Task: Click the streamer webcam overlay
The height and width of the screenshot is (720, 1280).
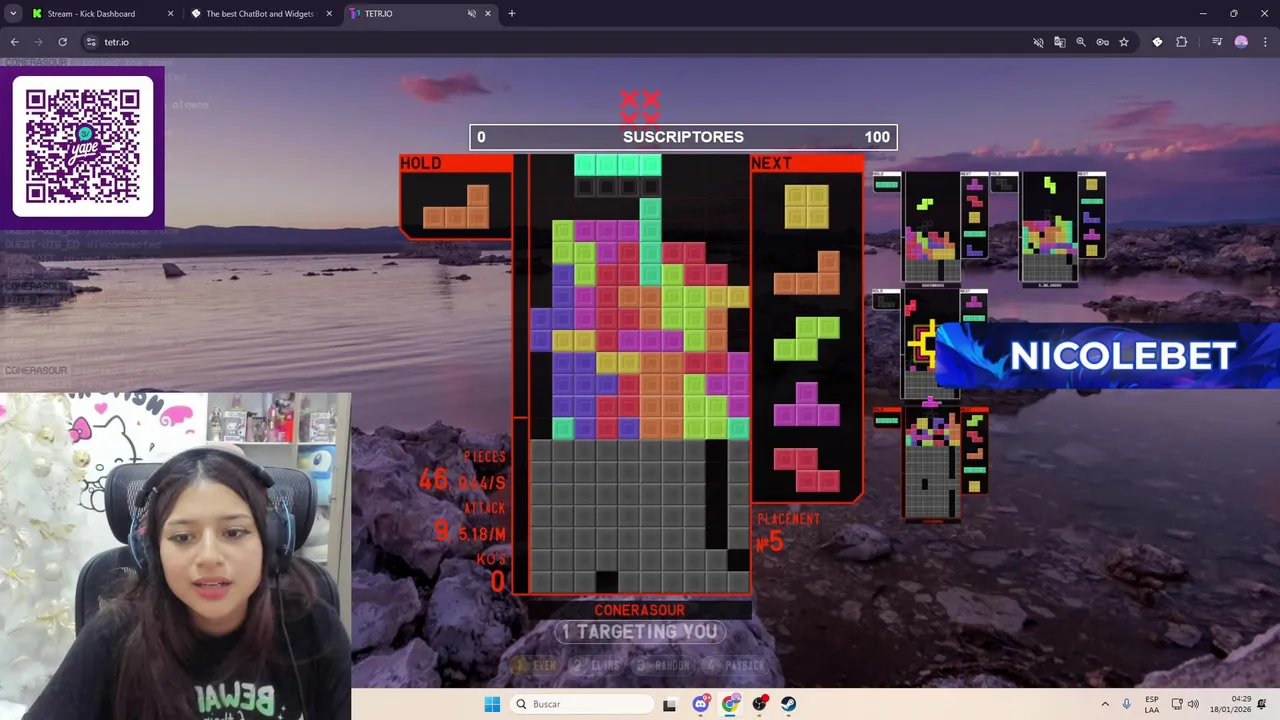Action: point(175,556)
